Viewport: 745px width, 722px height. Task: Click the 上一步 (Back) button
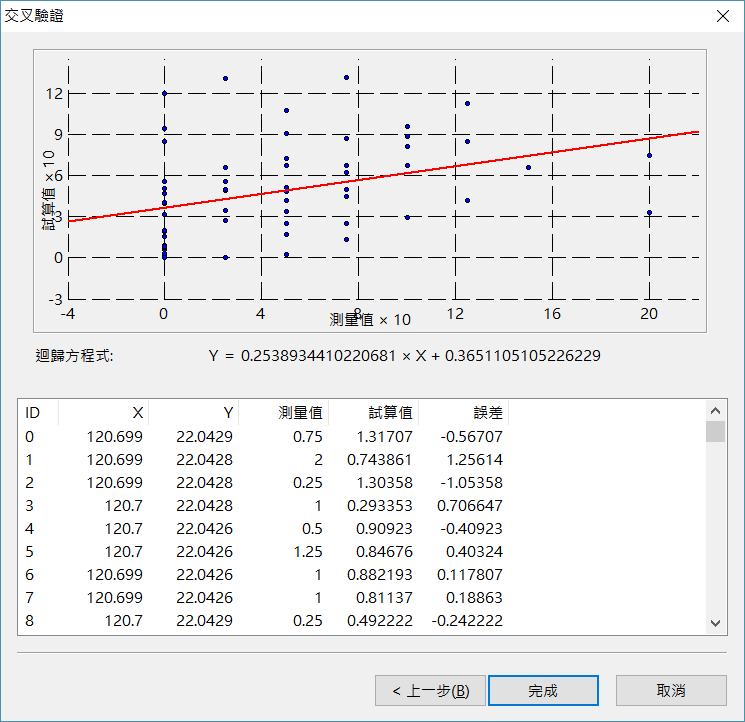pyautogui.click(x=430, y=691)
